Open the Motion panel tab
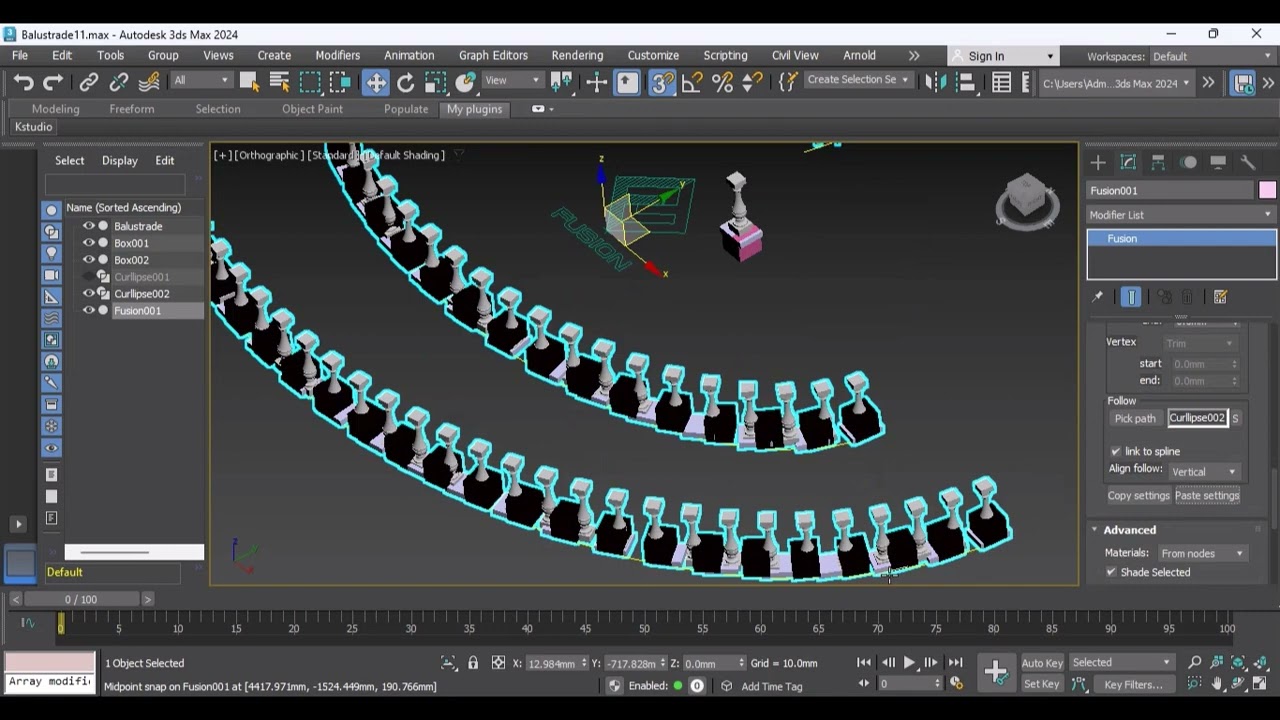The image size is (1280, 720). (1188, 162)
